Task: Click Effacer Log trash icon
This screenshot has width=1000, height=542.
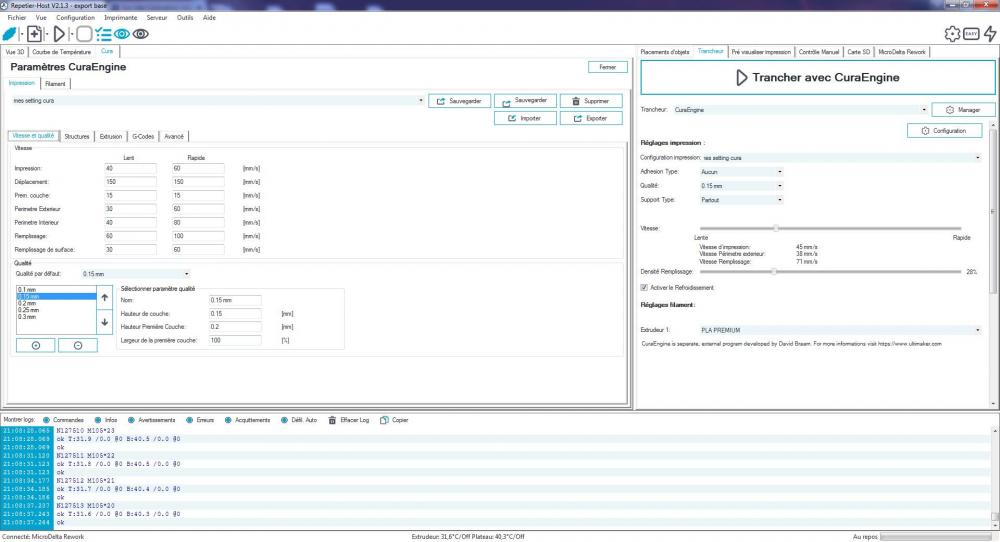Action: [332, 420]
